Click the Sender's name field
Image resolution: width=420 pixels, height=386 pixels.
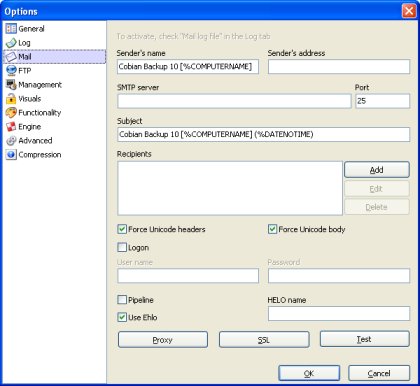pos(188,67)
